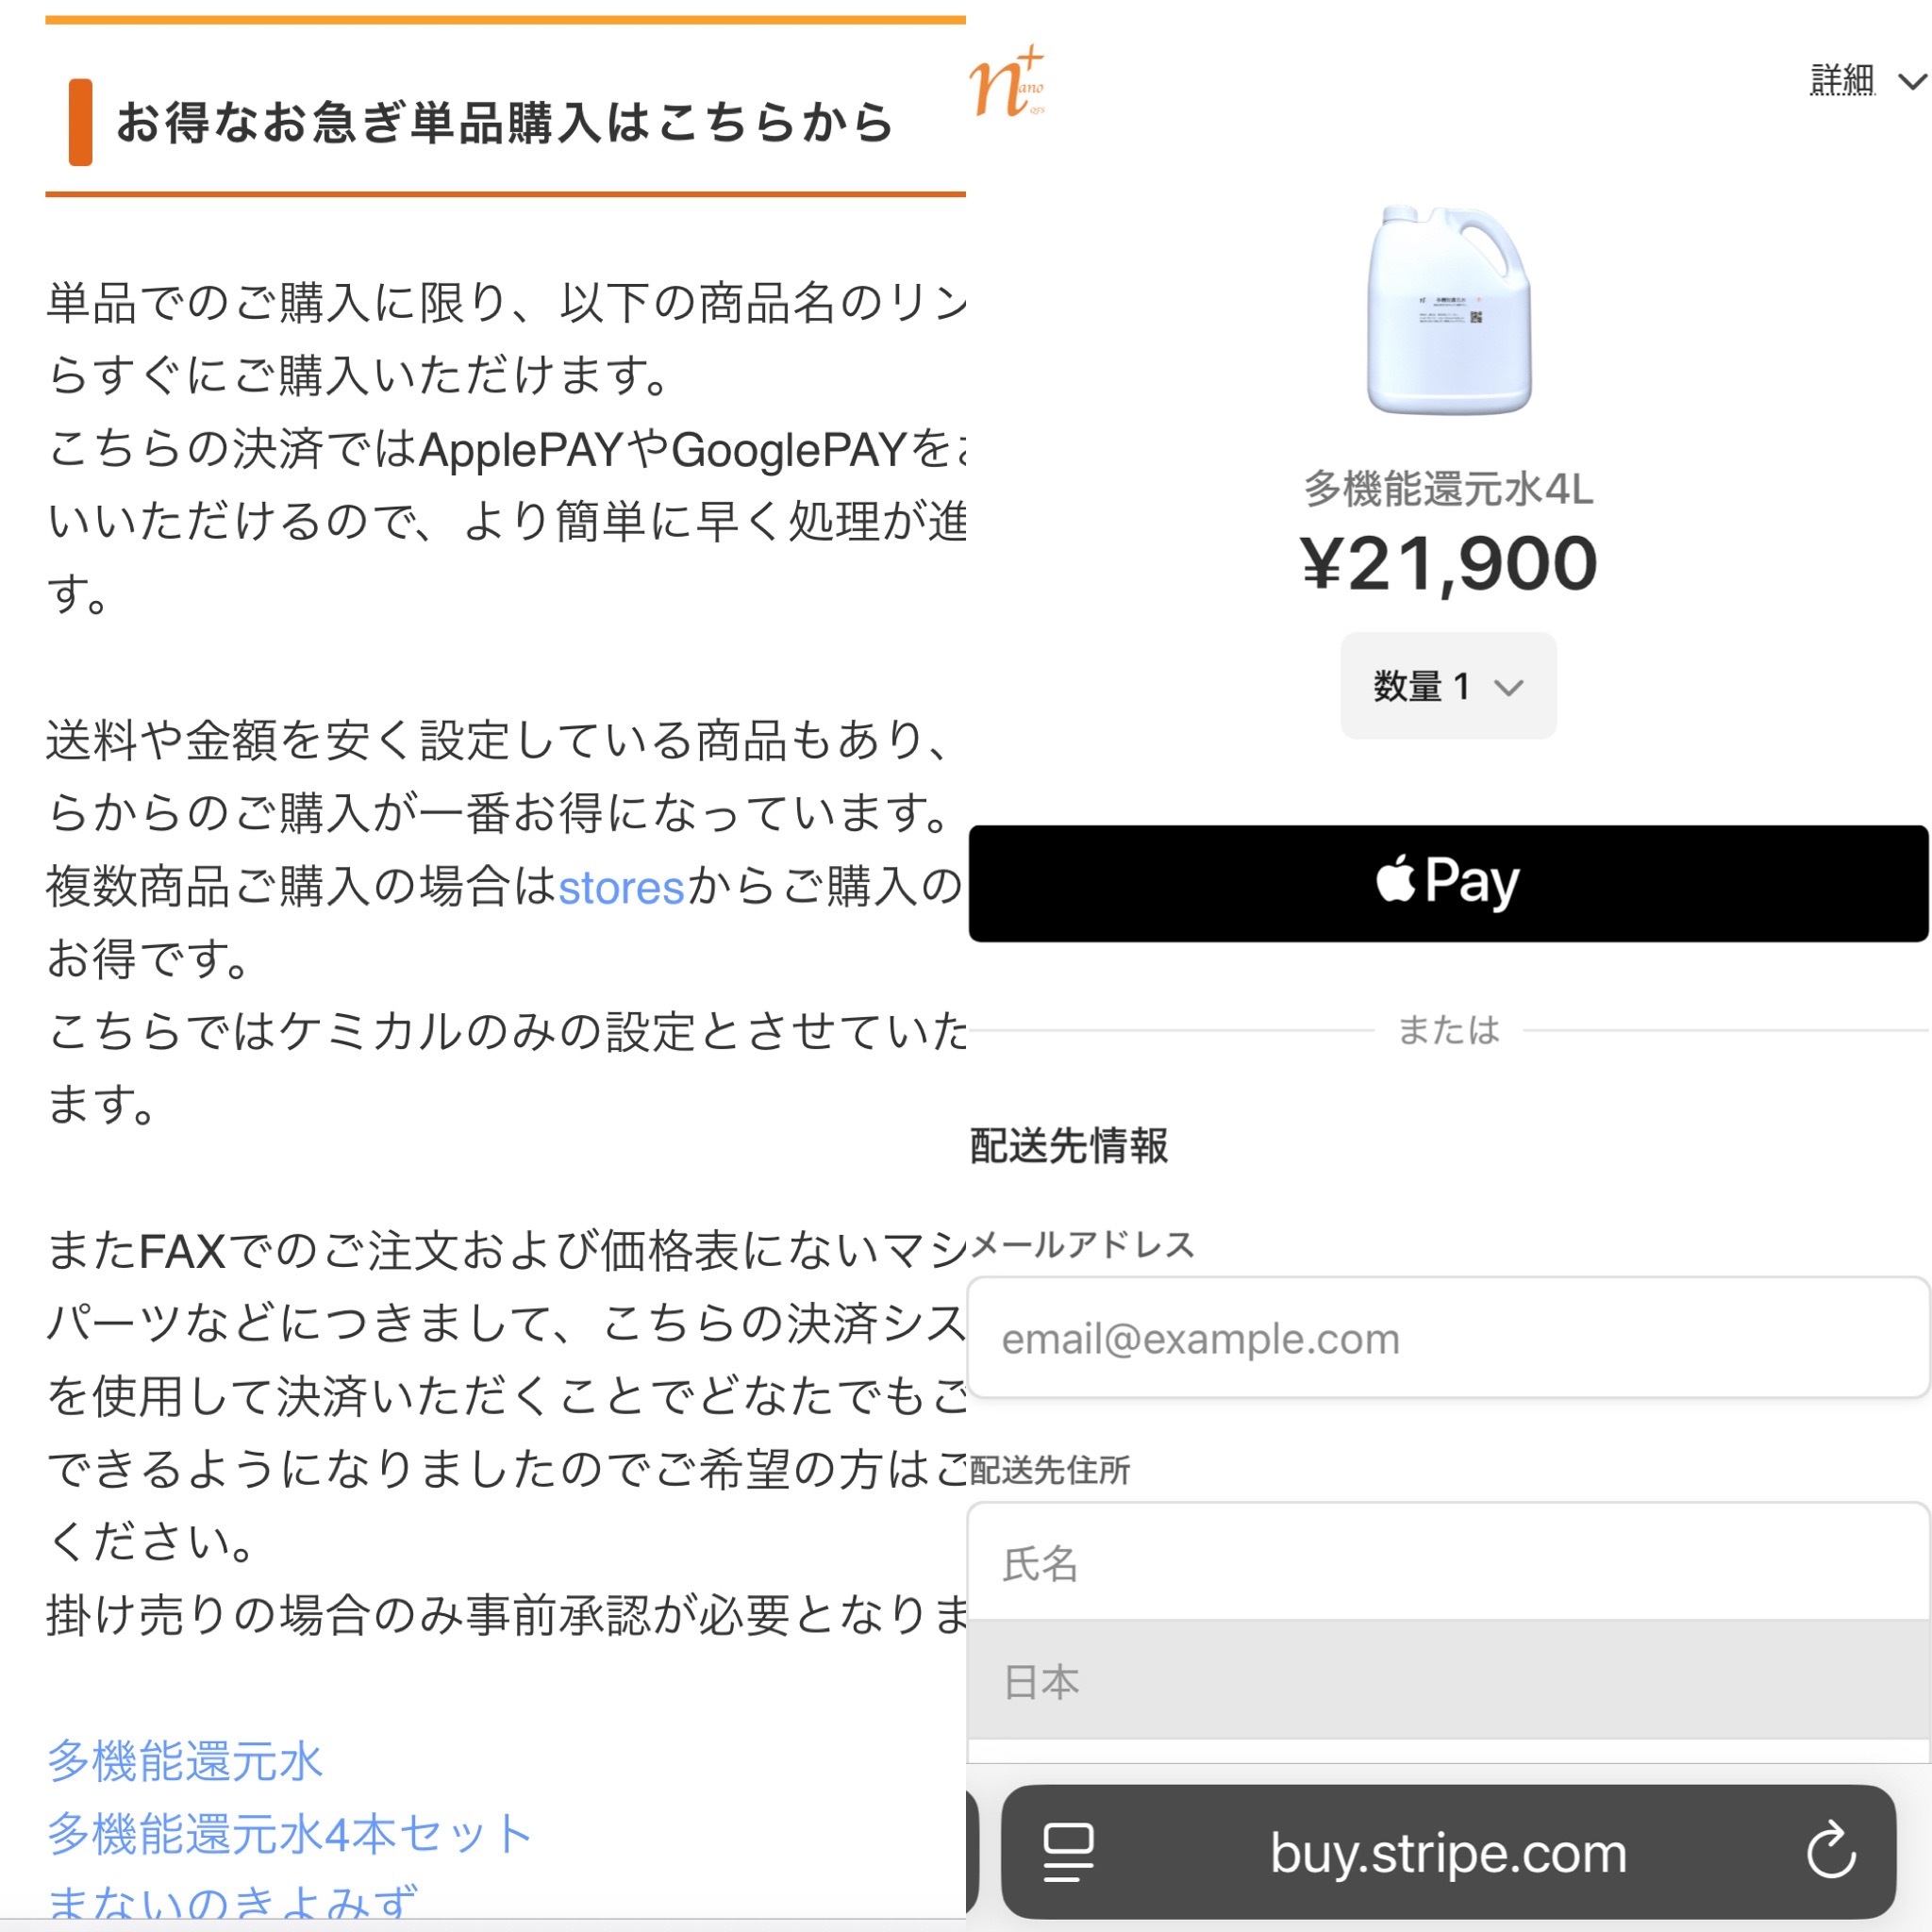Click the 多機能還元水4L product title
The height and width of the screenshot is (1932, 1932).
[x=1448, y=489]
